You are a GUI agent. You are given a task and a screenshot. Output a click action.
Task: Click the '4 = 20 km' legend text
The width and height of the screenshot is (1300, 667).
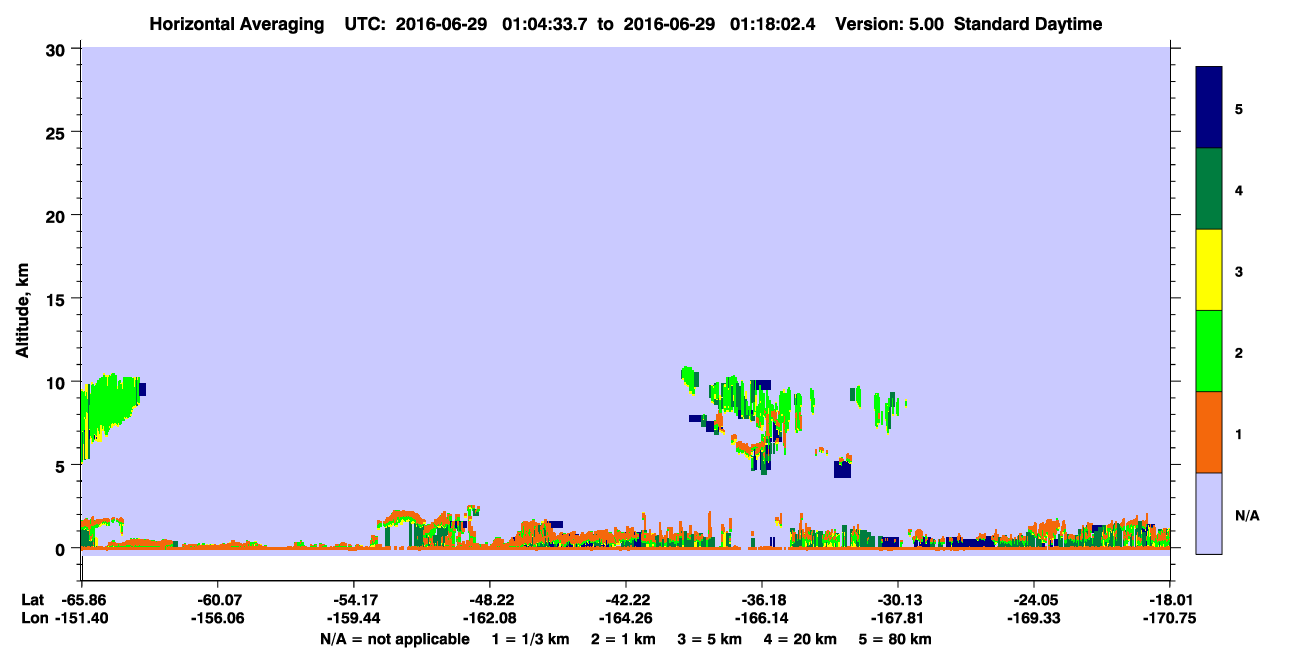coord(802,639)
